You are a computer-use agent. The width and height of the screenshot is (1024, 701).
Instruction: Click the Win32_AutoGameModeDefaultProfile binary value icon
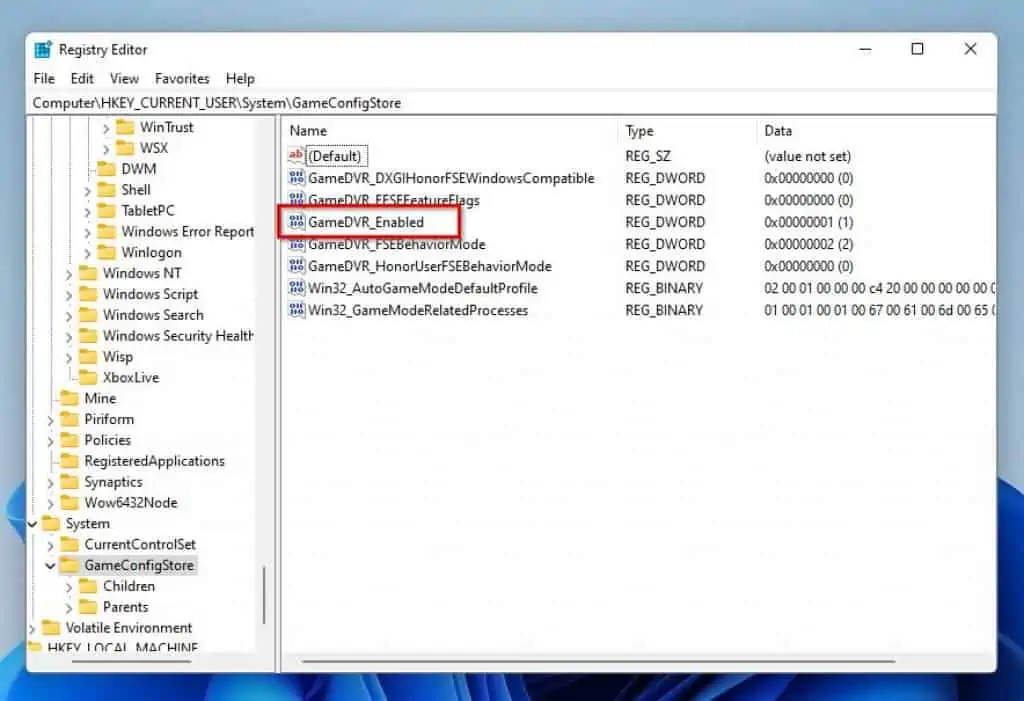[x=296, y=288]
